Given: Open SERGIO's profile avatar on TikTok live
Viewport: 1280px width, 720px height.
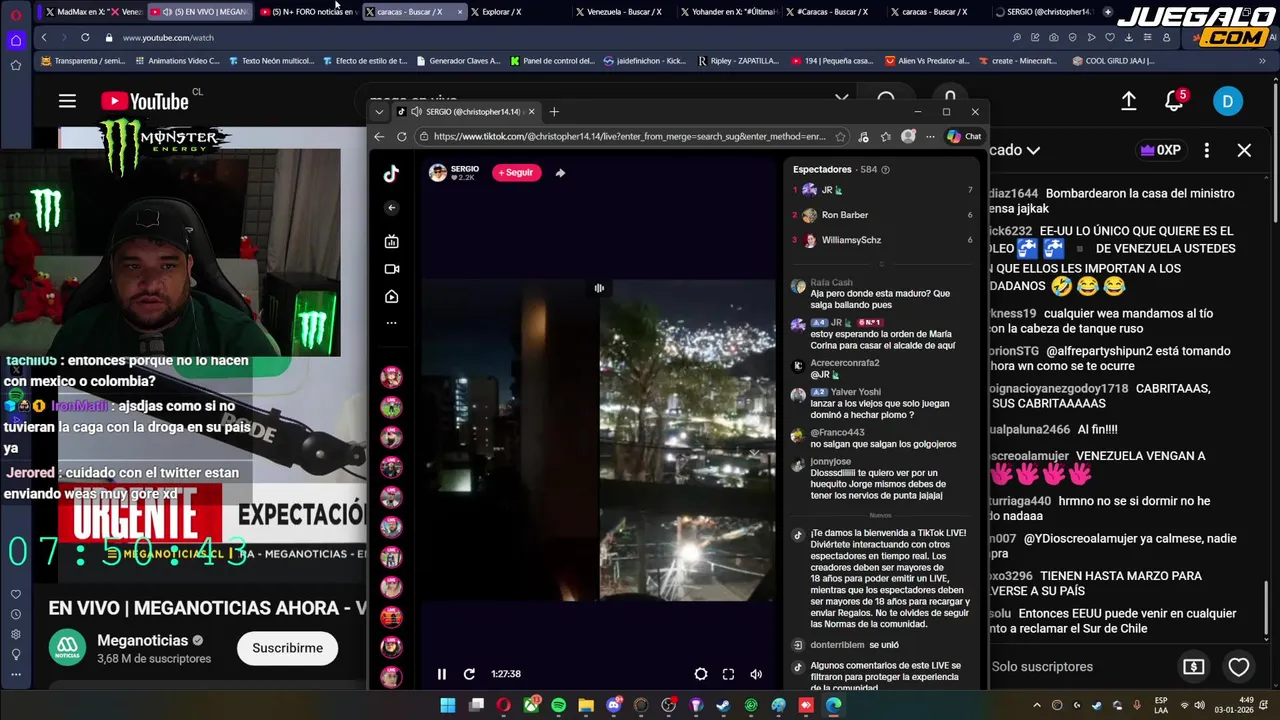Looking at the screenshot, I should tap(438, 172).
